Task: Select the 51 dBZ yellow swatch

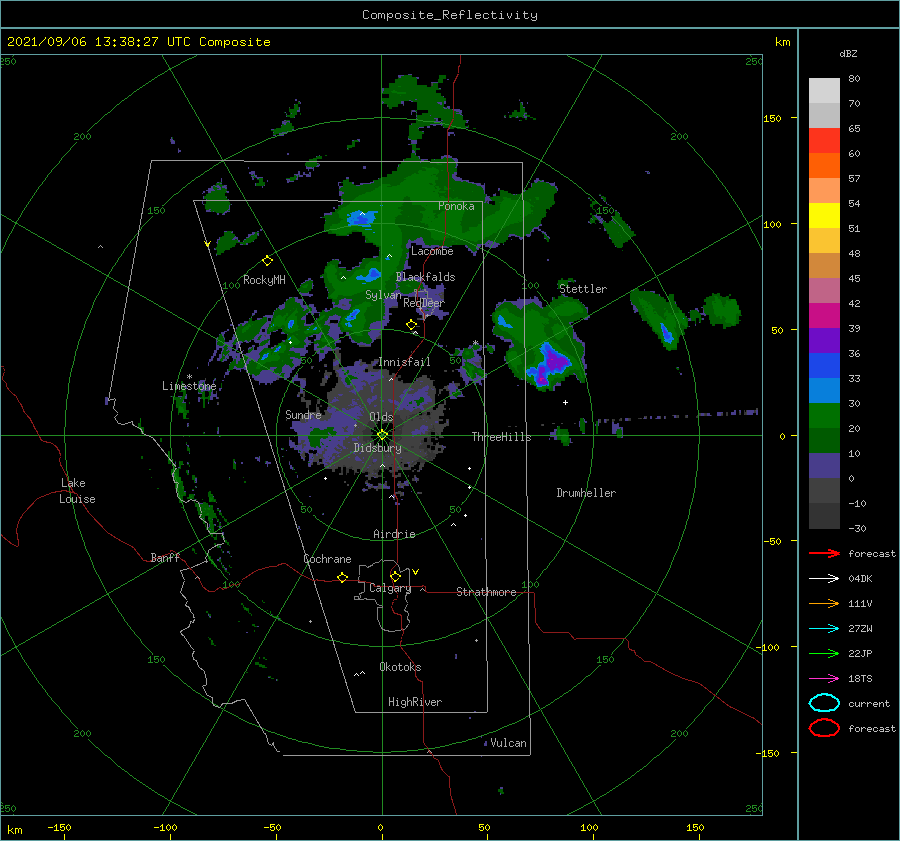Action: pos(824,216)
